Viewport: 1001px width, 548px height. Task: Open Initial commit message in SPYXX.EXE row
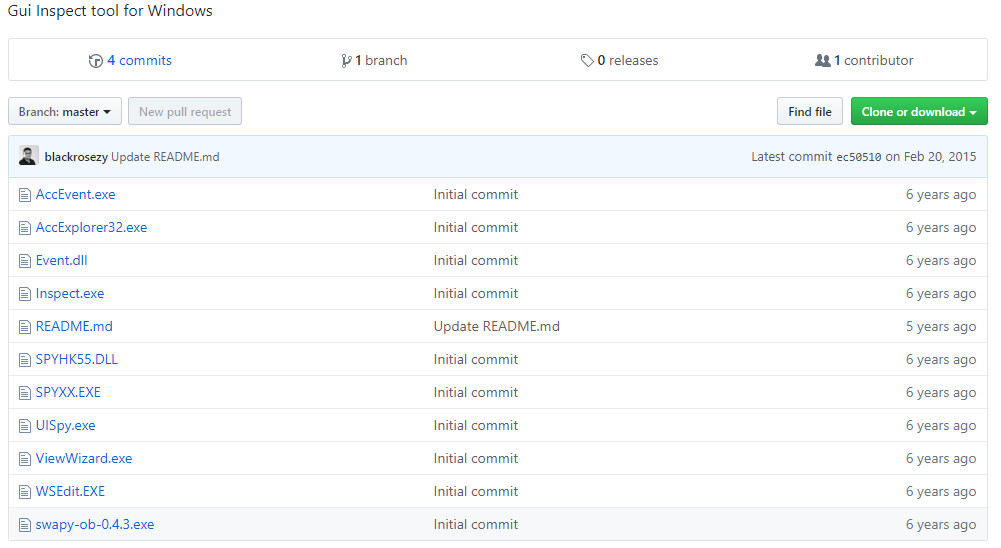coord(476,393)
